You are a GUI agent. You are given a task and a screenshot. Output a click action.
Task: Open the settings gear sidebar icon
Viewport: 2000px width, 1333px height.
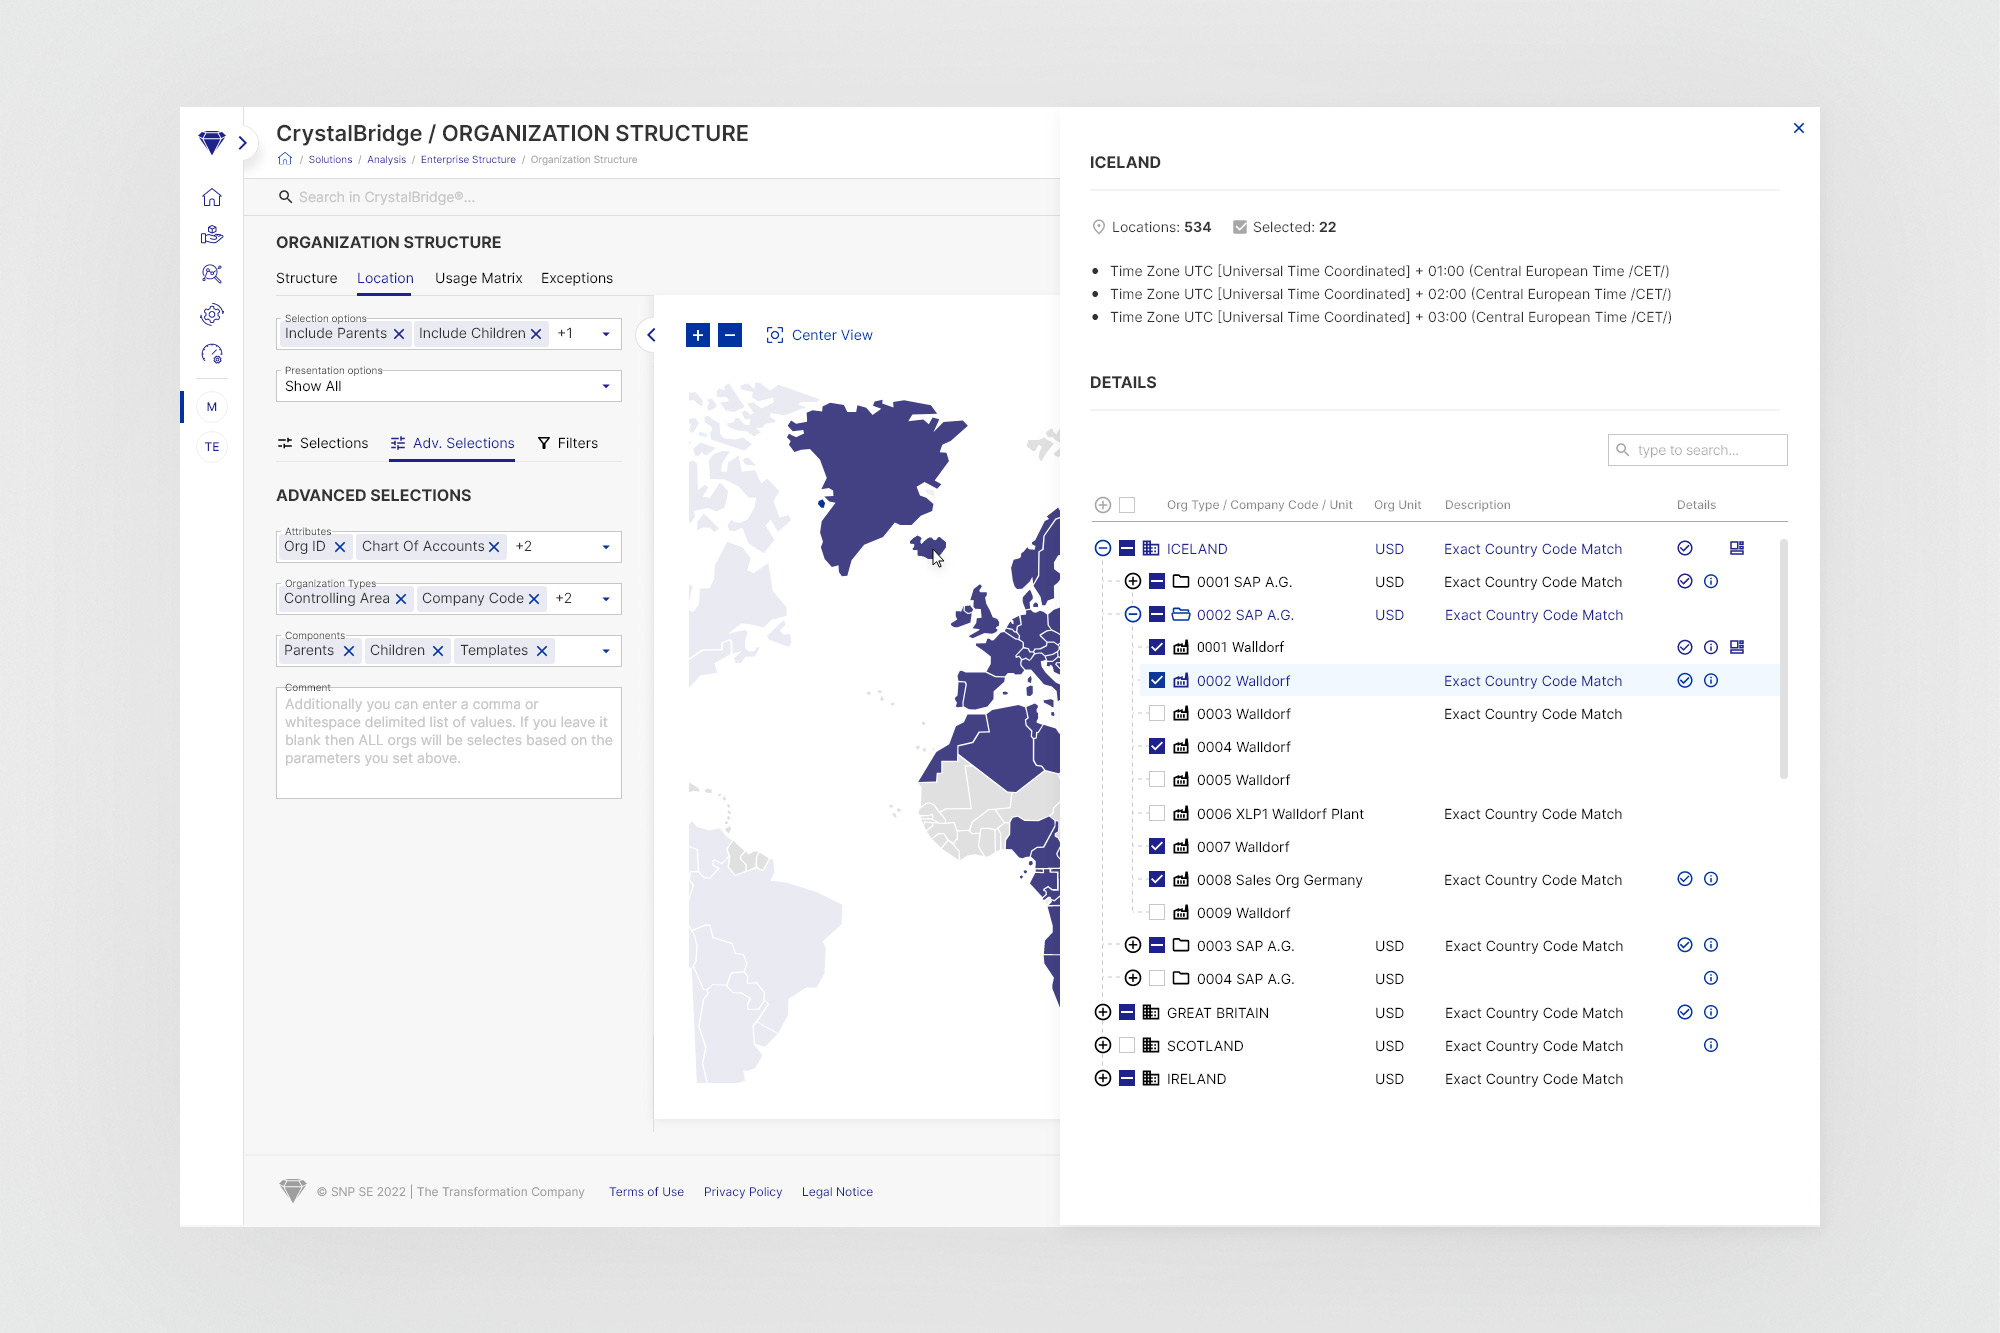[212, 314]
